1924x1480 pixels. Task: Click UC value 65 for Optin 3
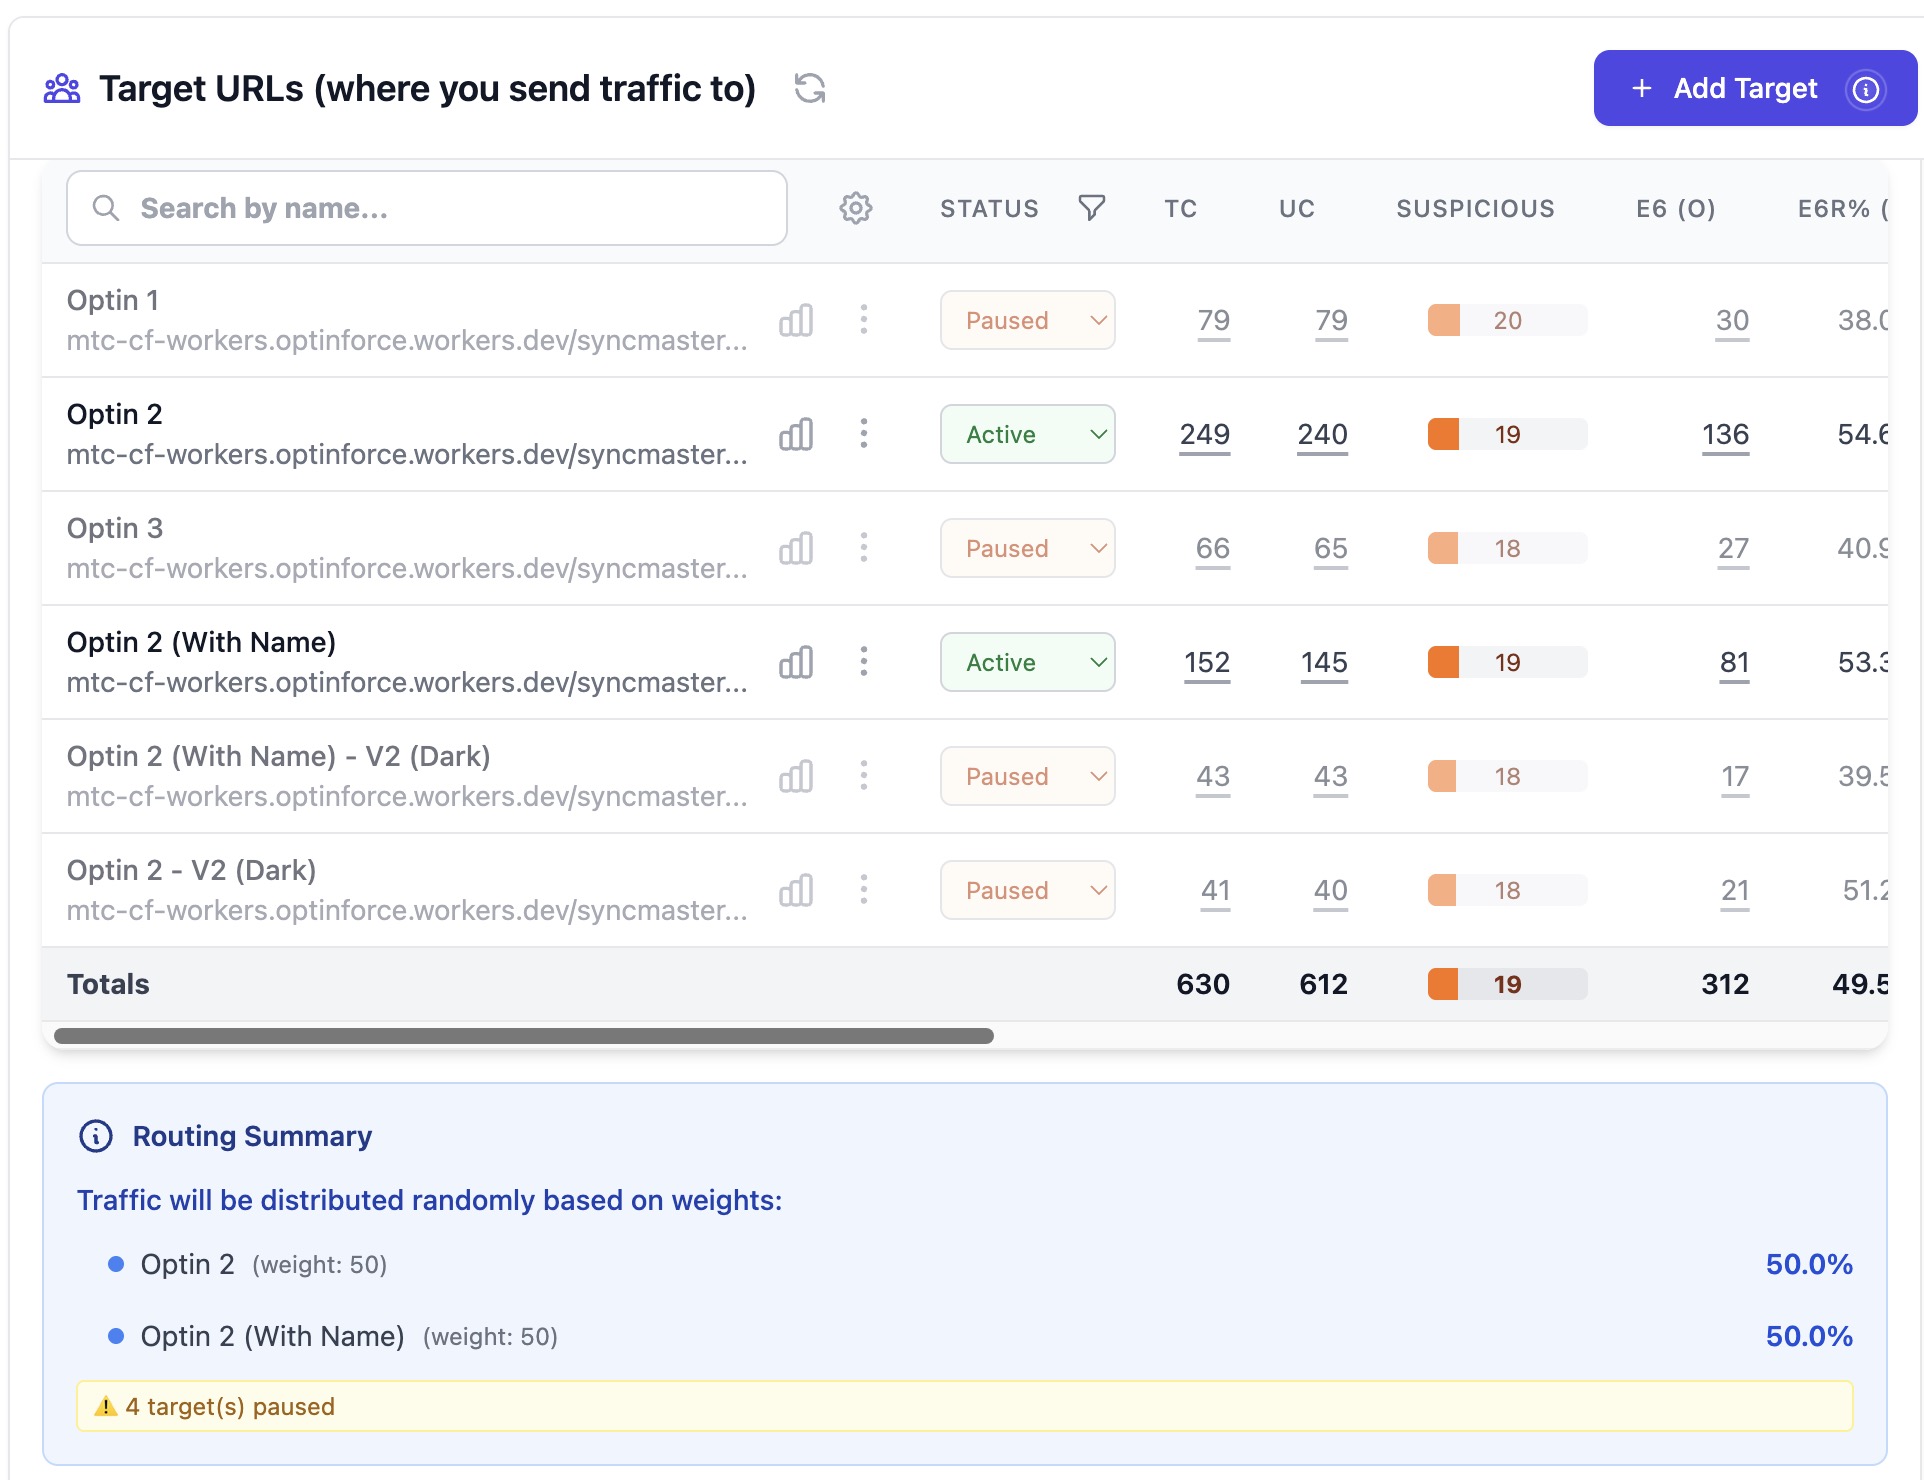(x=1330, y=549)
